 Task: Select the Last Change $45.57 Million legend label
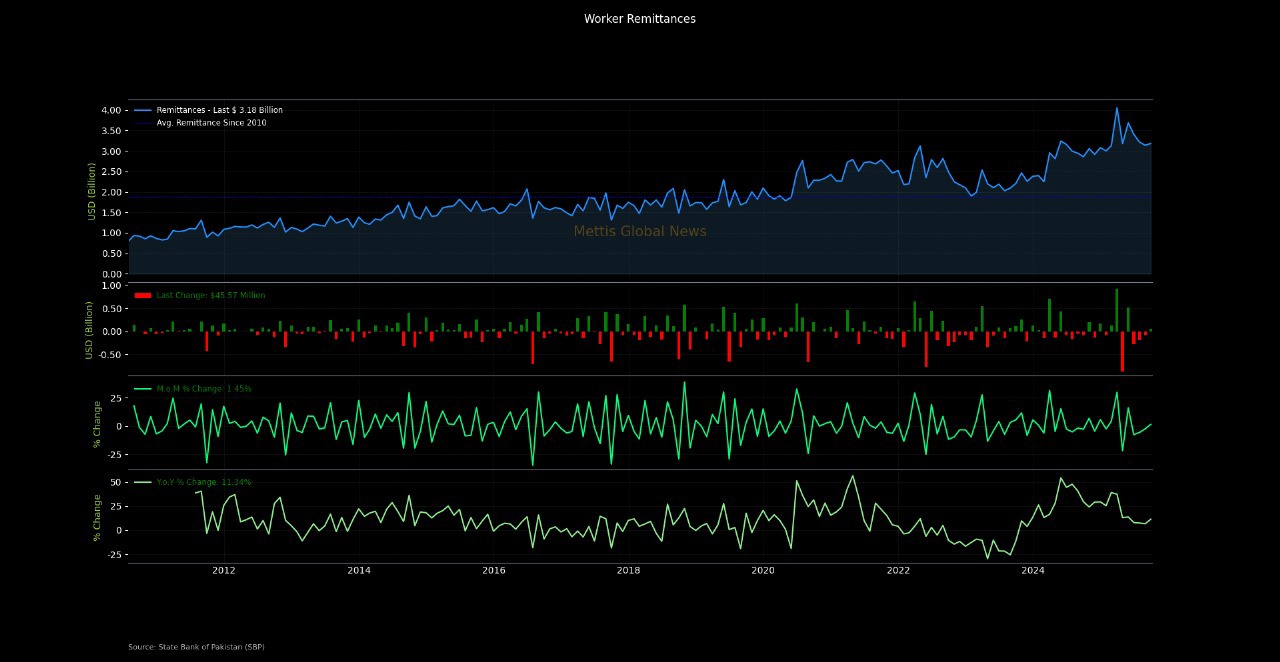pyautogui.click(x=210, y=296)
